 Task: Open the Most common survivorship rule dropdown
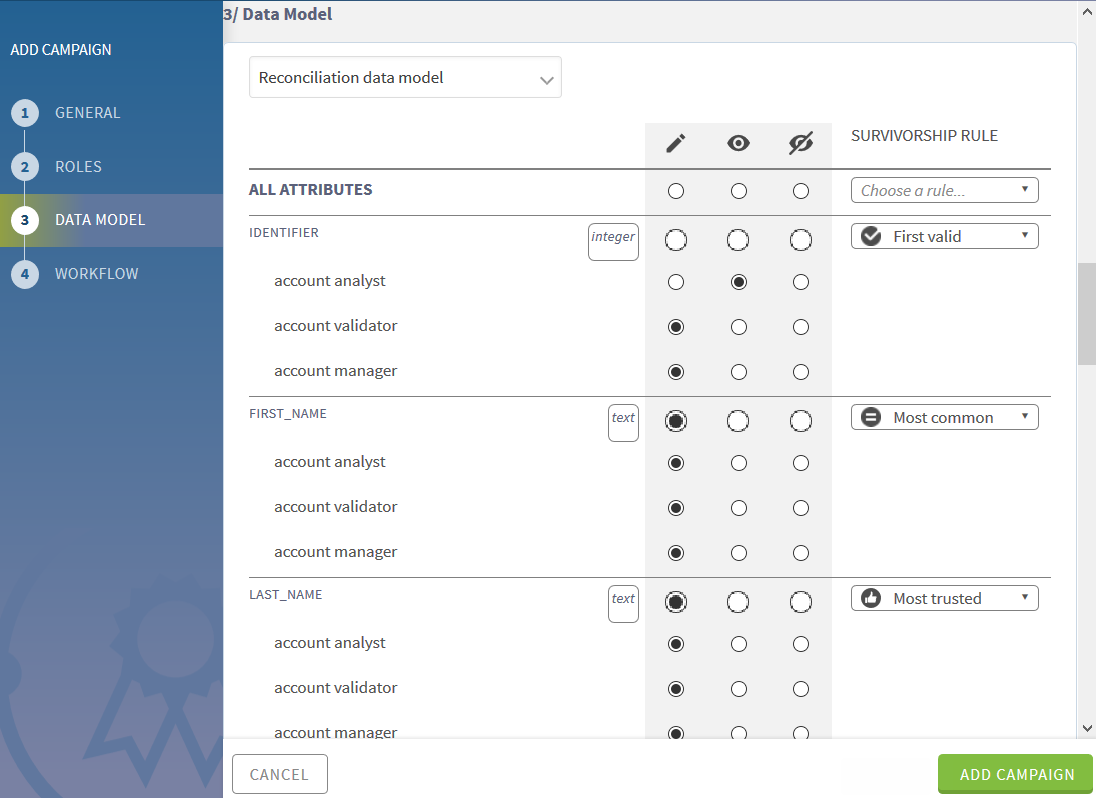click(x=944, y=417)
